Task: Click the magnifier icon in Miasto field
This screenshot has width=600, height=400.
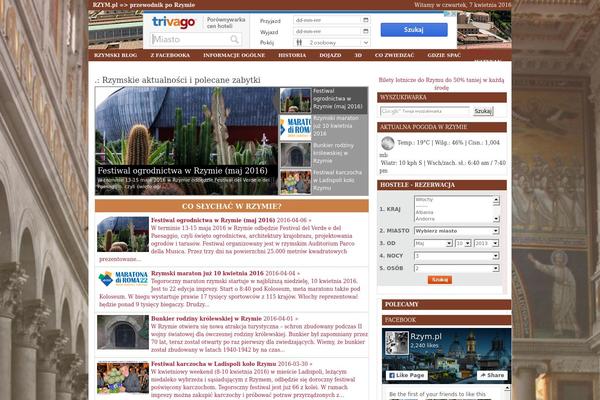Action: (234, 39)
